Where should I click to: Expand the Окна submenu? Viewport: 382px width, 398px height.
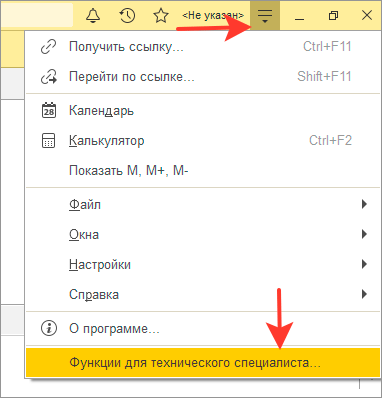[x=203, y=234]
